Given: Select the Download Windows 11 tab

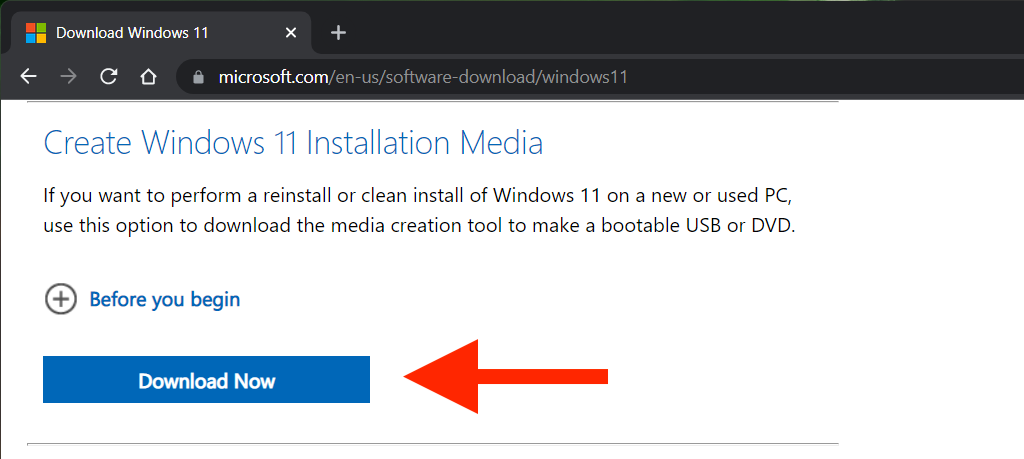Looking at the screenshot, I should [x=150, y=32].
